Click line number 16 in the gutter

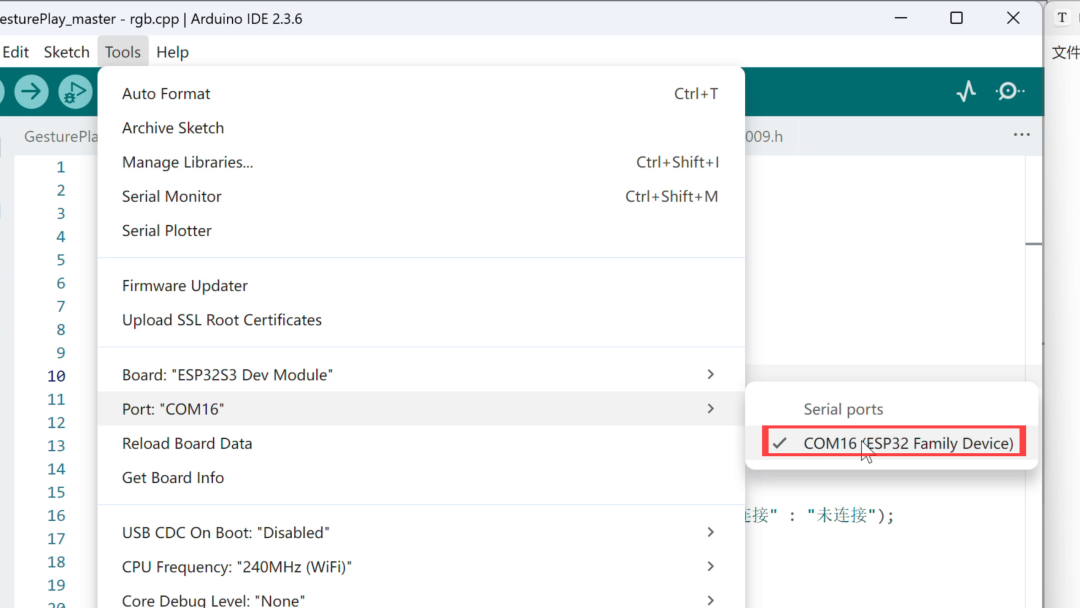coord(56,516)
